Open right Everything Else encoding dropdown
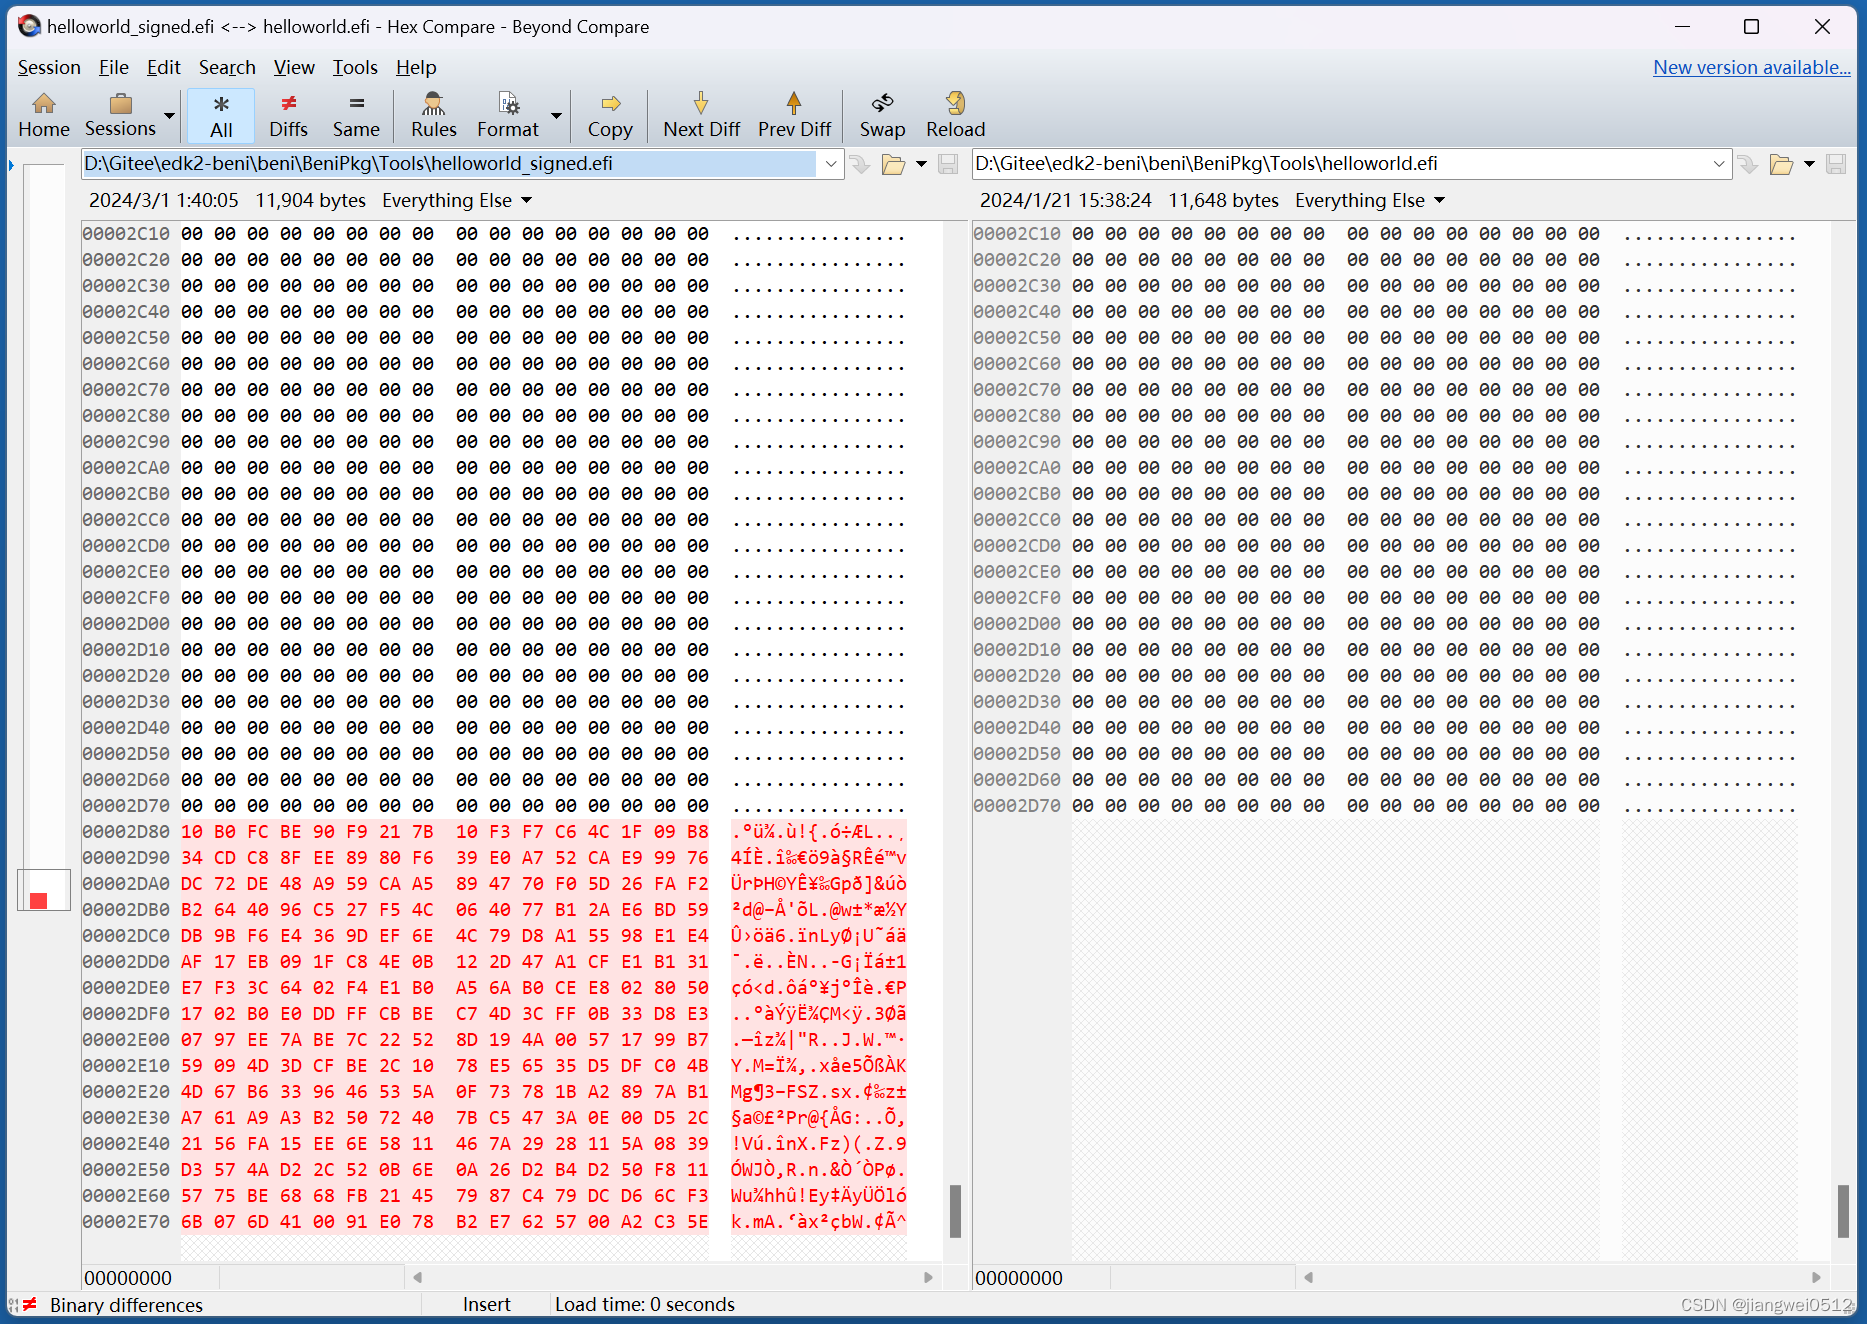Screen dimensions: 1867x1324 tap(1370, 200)
